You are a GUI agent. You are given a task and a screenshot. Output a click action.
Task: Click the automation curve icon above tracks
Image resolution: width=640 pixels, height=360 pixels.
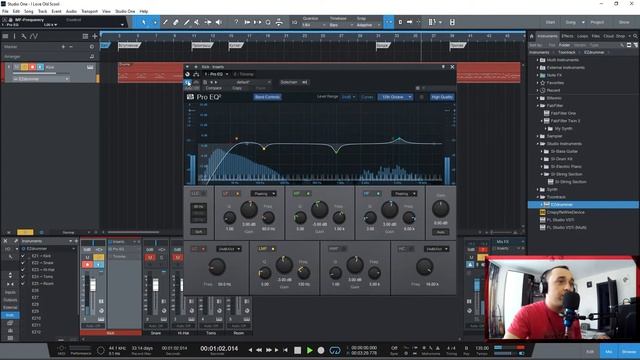[34, 36]
